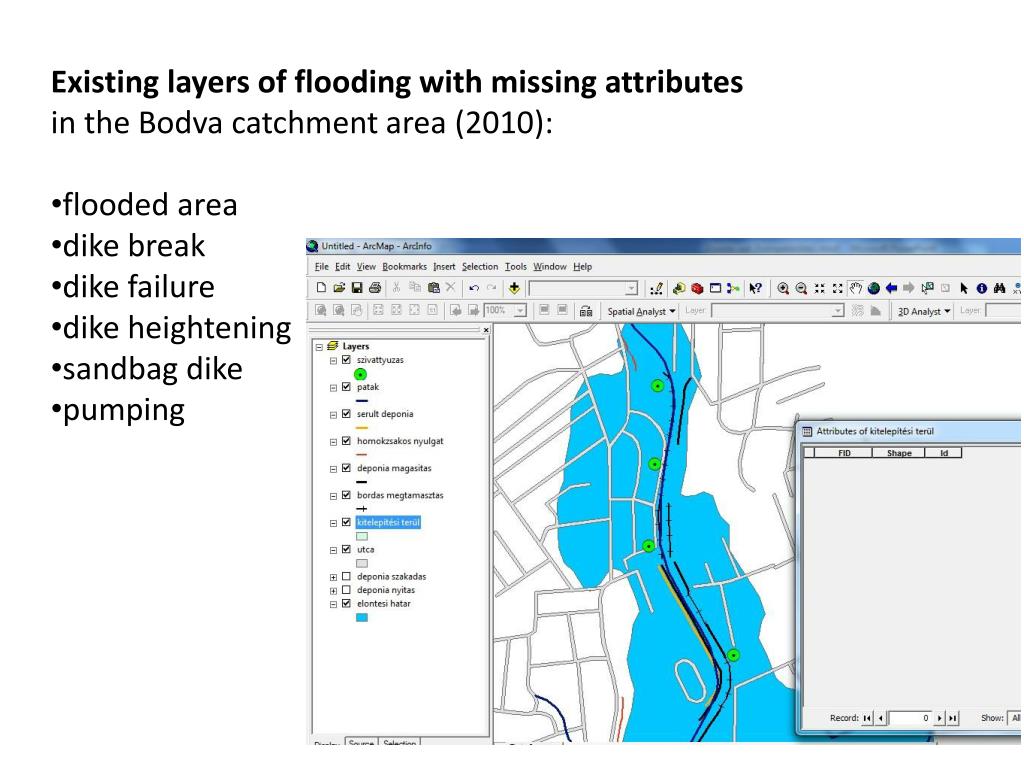Toggle visibility of patak layer
This screenshot has height=768, width=1024.
tap(346, 387)
